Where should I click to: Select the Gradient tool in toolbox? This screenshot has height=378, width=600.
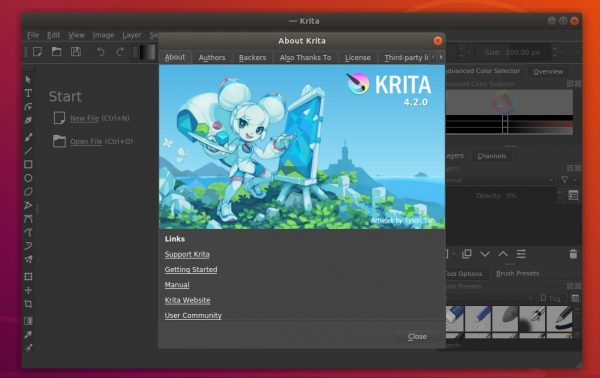[x=28, y=321]
